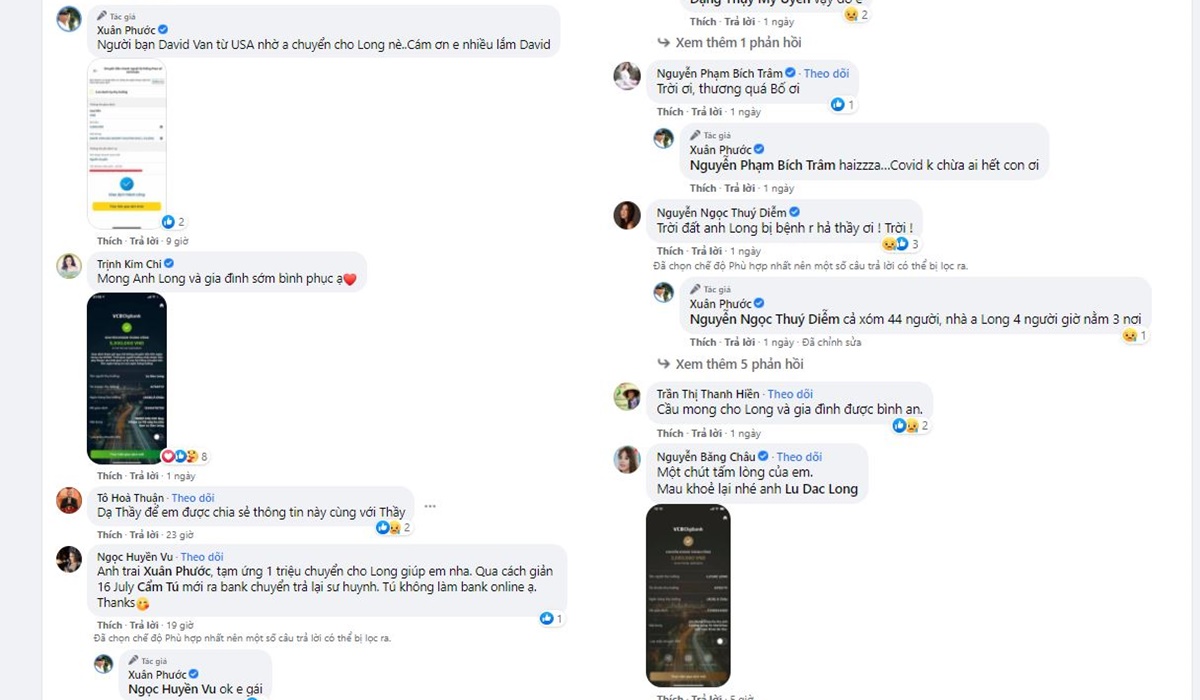The height and width of the screenshot is (700, 1200).
Task: Click Nguyễn Băng Châu's profile avatar
Action: tap(627, 459)
